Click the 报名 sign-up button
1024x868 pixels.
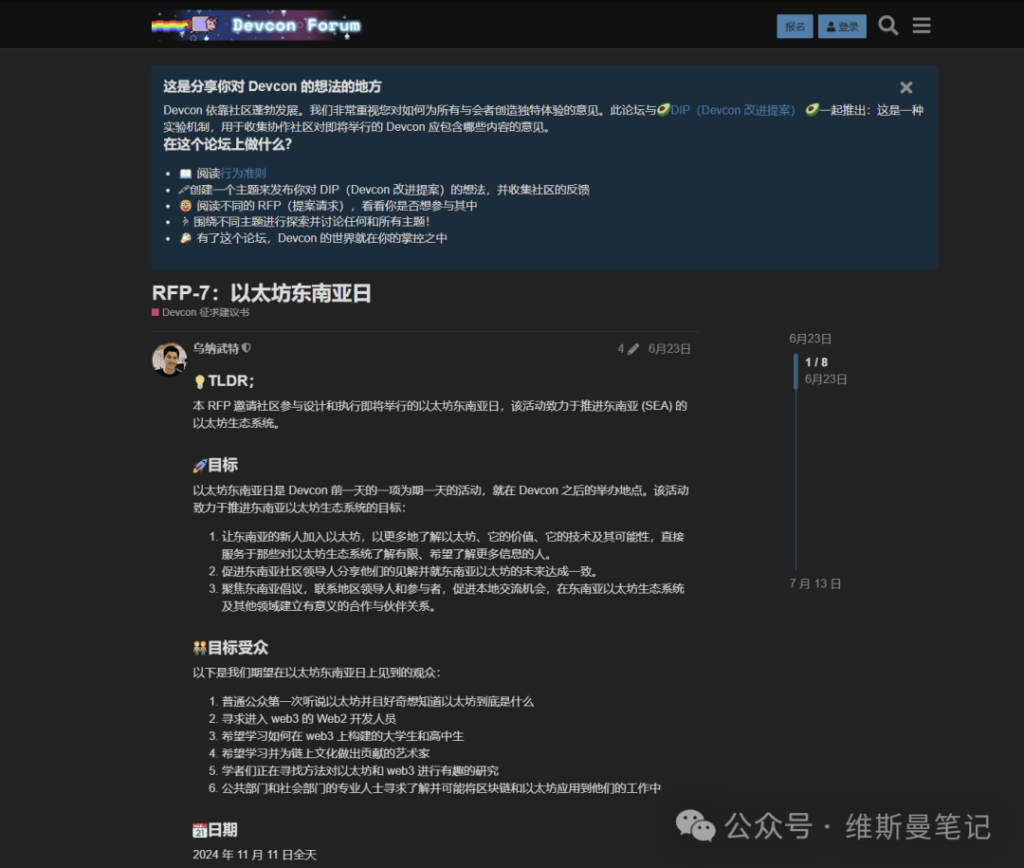click(x=795, y=26)
